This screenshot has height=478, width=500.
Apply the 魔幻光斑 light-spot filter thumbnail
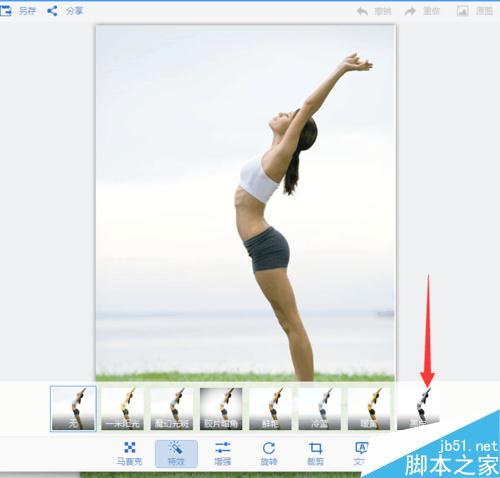172,409
